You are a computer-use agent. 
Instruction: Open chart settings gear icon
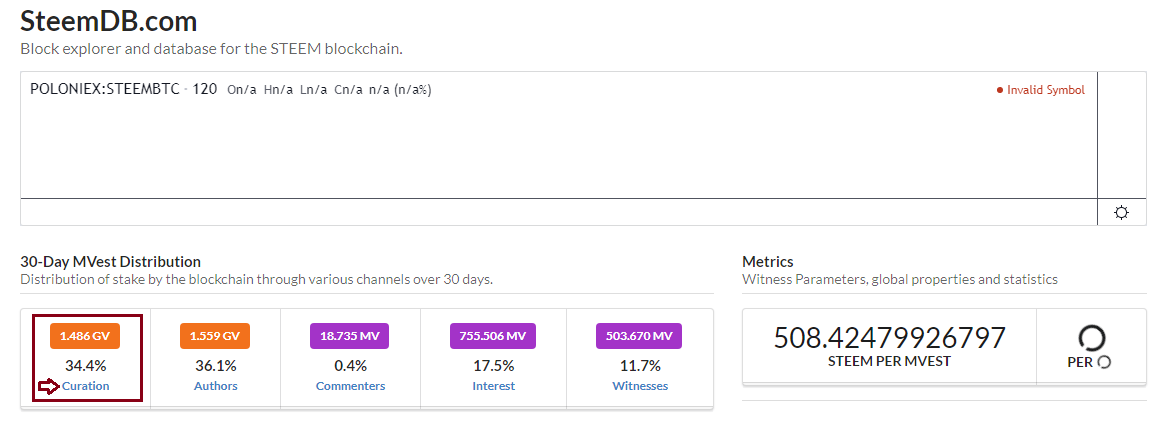click(x=1121, y=212)
